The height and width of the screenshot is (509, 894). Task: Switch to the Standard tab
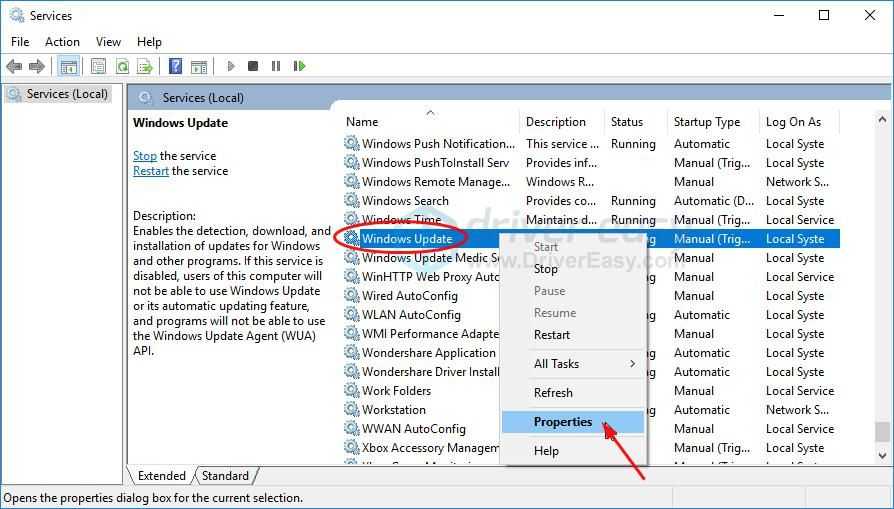click(x=225, y=475)
